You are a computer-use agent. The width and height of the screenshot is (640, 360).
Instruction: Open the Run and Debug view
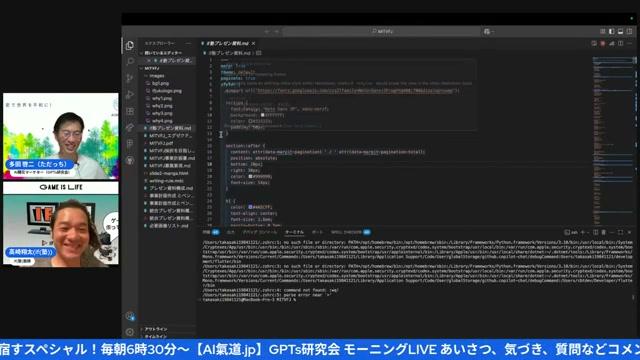click(130, 94)
